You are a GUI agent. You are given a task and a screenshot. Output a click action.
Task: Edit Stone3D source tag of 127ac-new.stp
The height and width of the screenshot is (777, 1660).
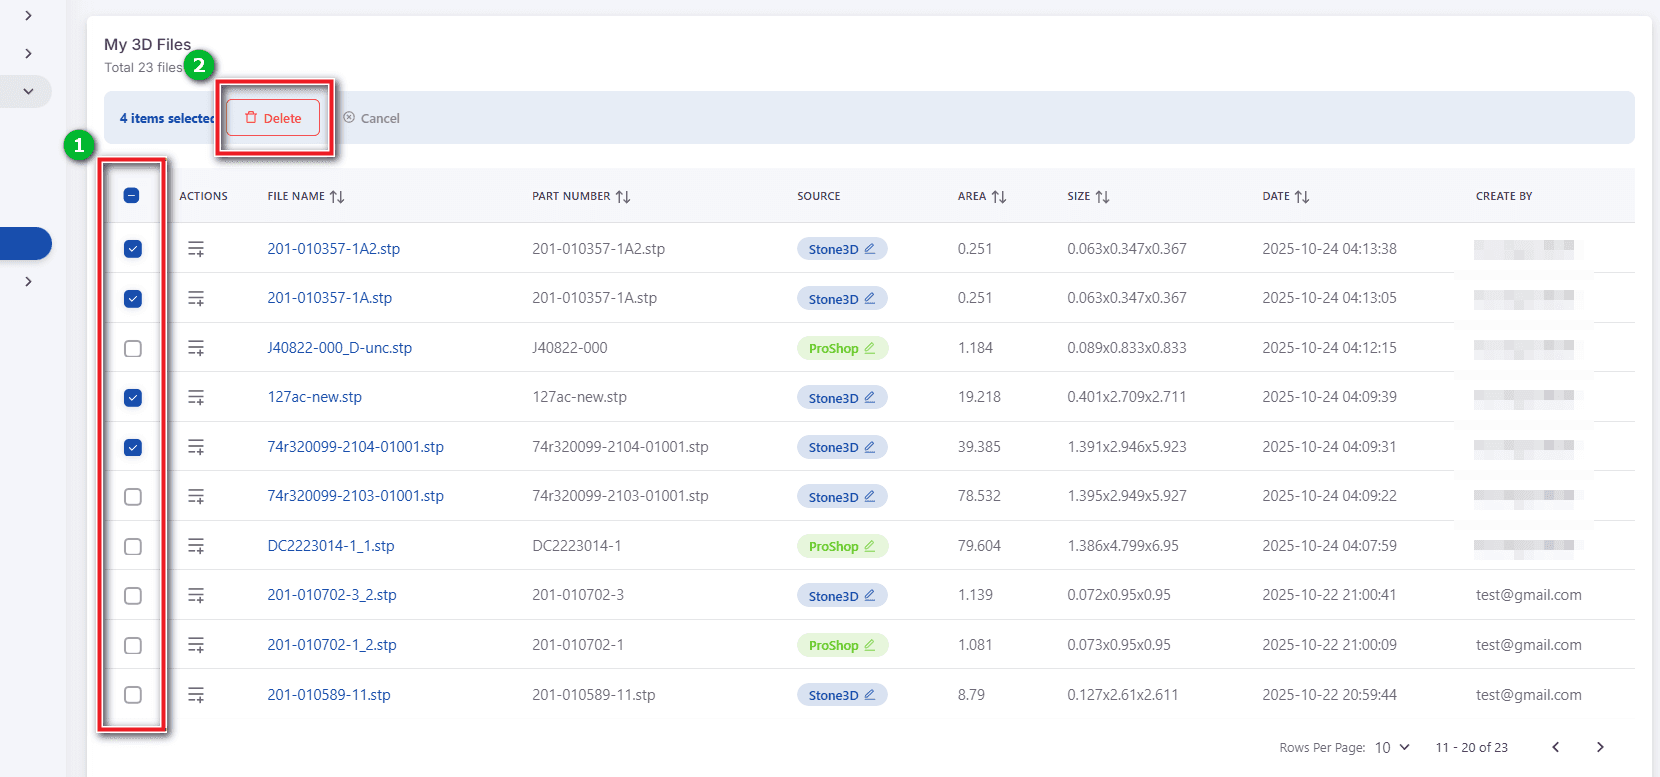click(x=870, y=397)
